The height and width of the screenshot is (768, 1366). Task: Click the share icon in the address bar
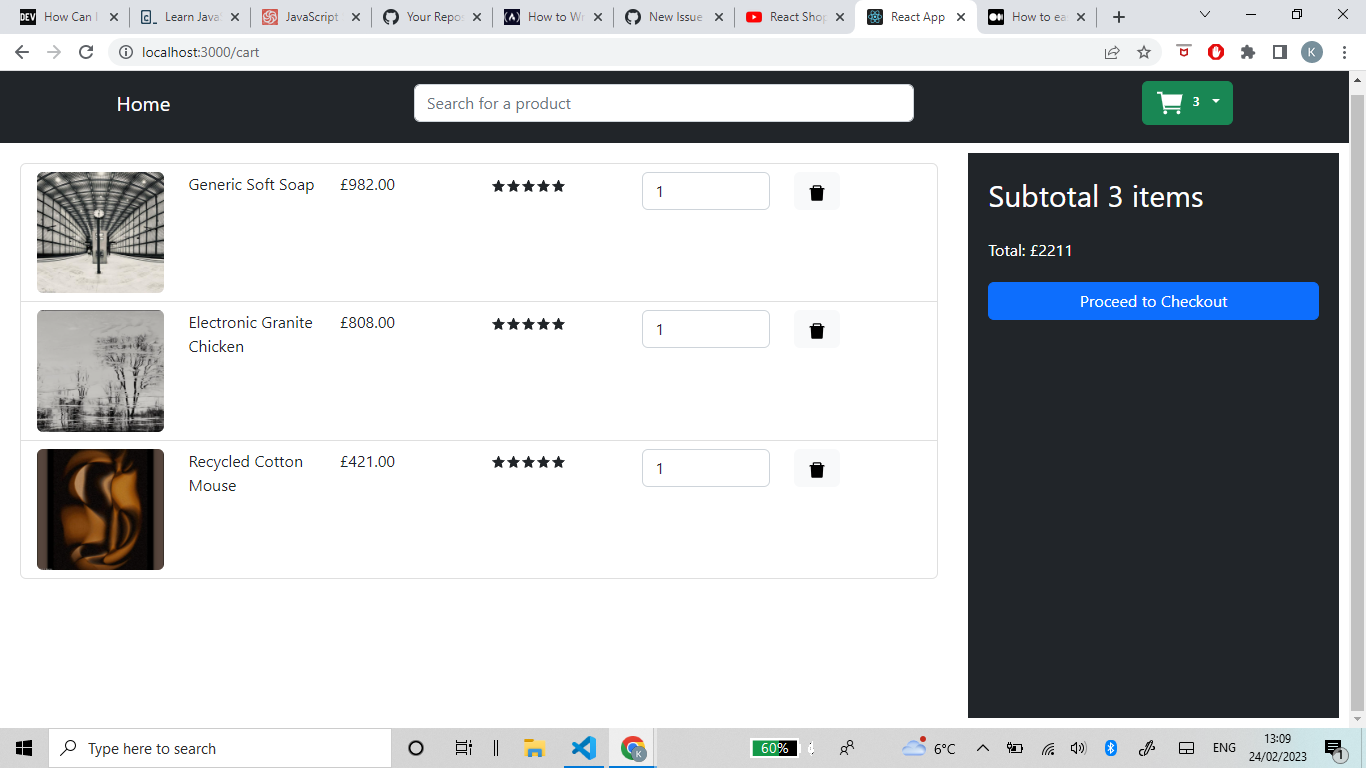[x=1112, y=52]
